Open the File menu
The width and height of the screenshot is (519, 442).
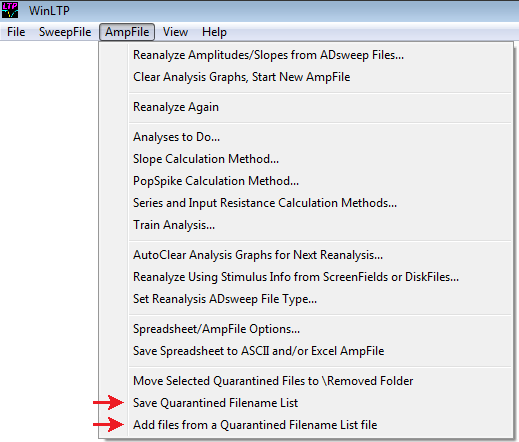[x=16, y=32]
